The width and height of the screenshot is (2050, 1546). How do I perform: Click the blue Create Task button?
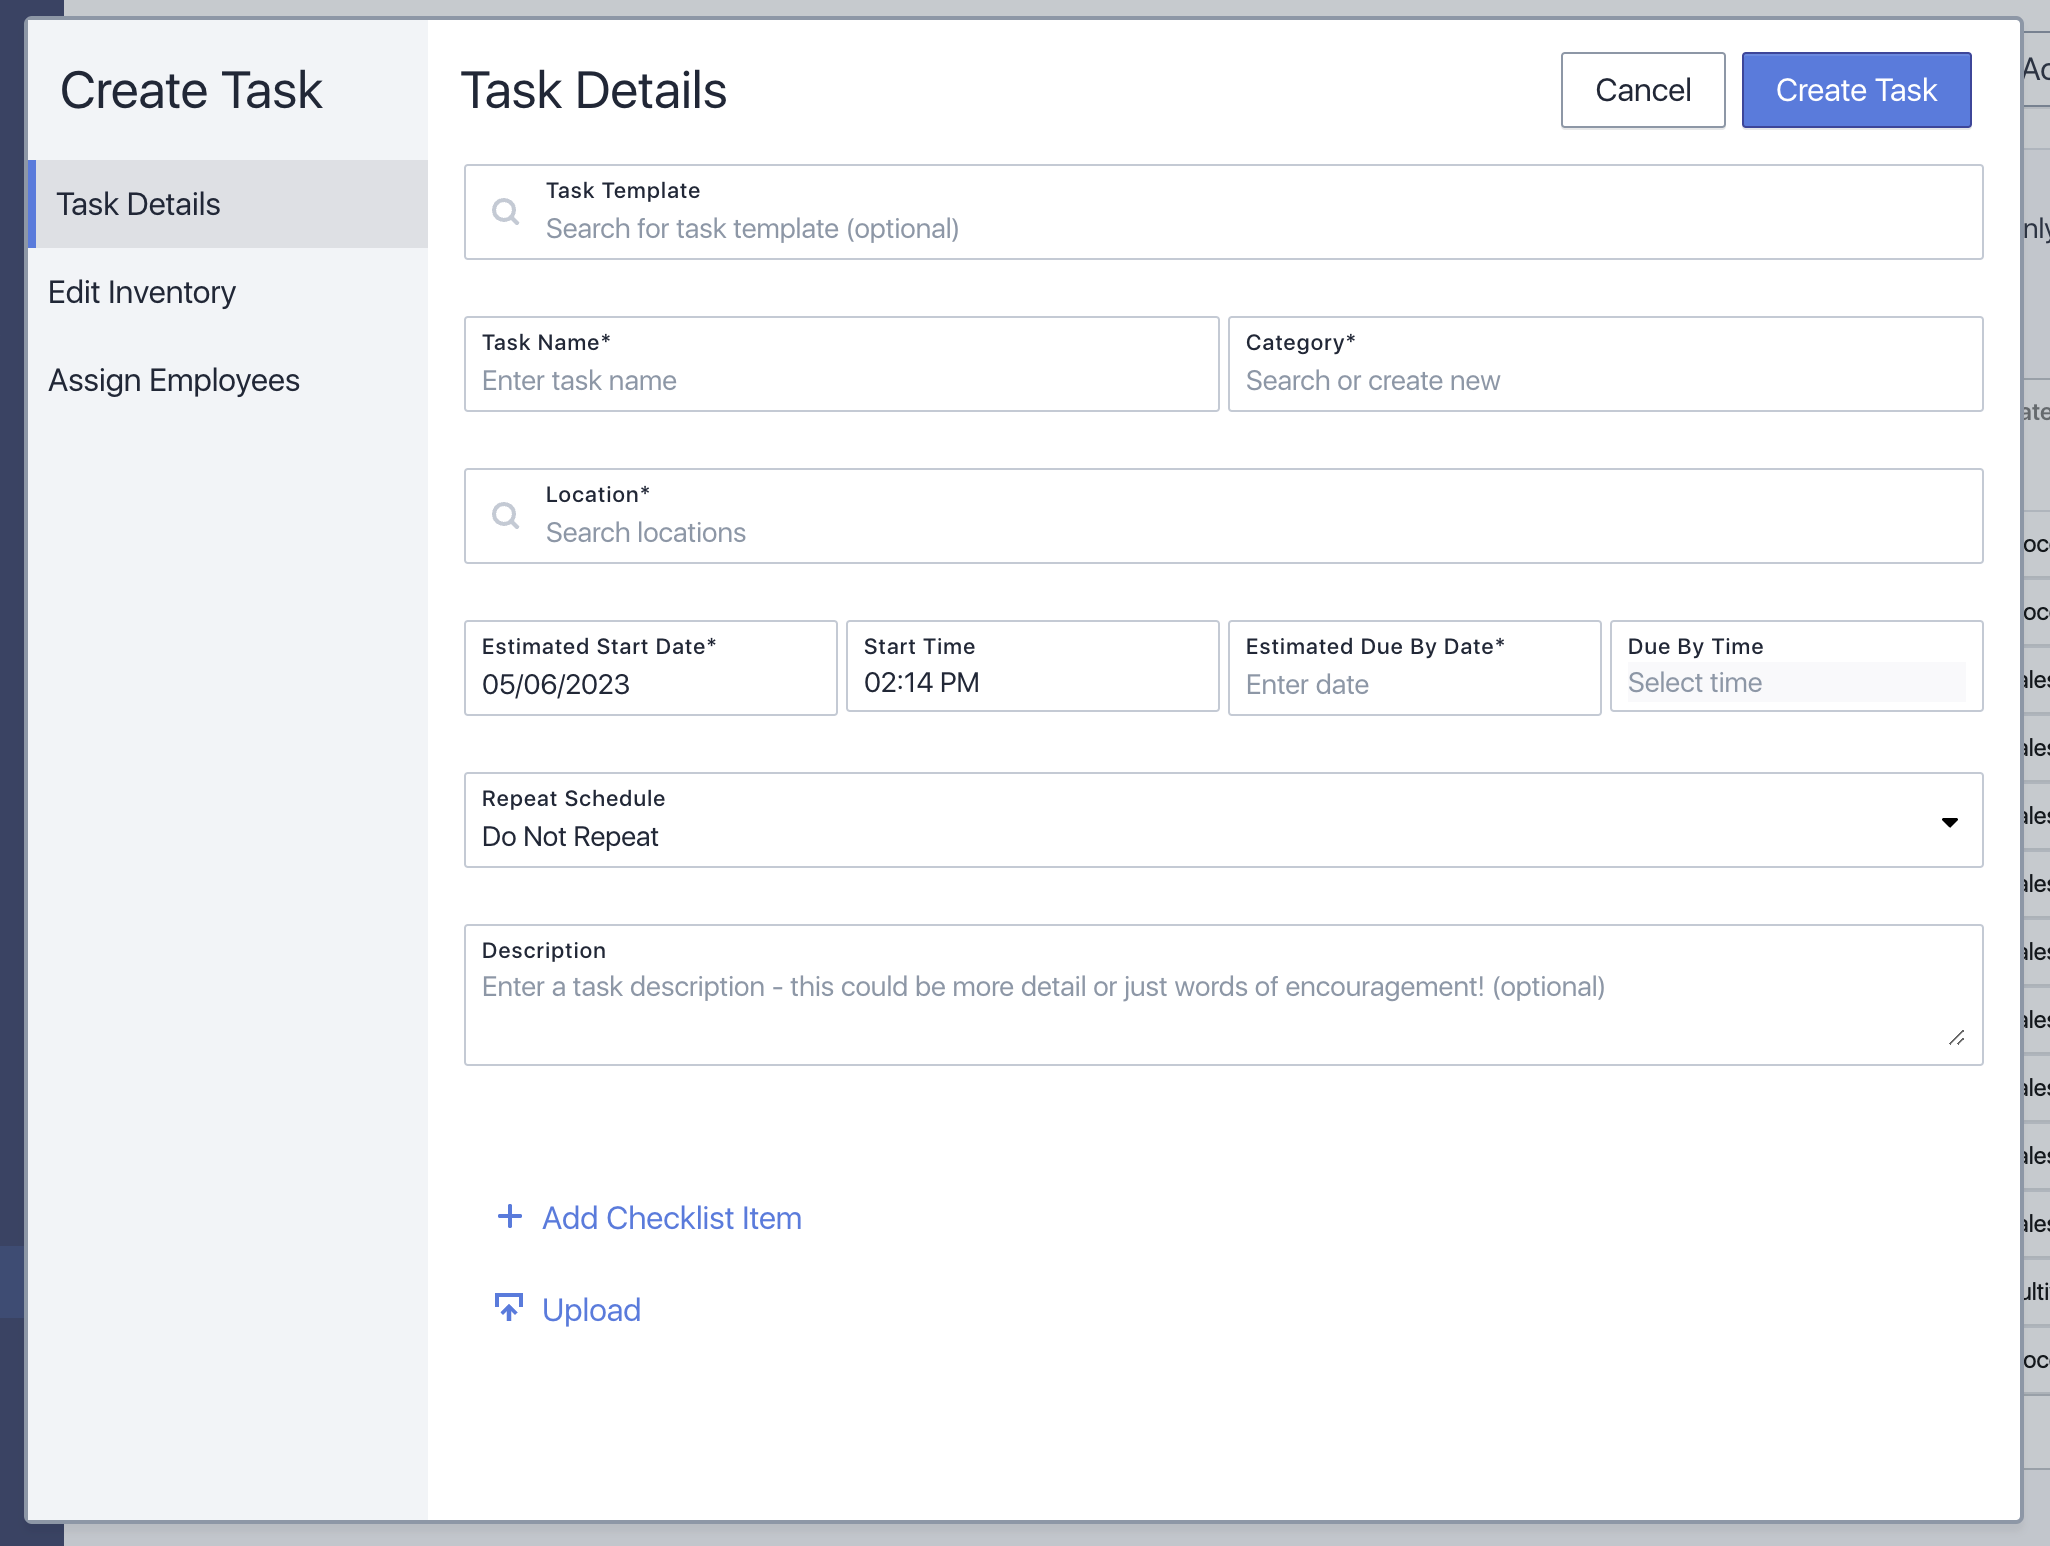(1856, 90)
